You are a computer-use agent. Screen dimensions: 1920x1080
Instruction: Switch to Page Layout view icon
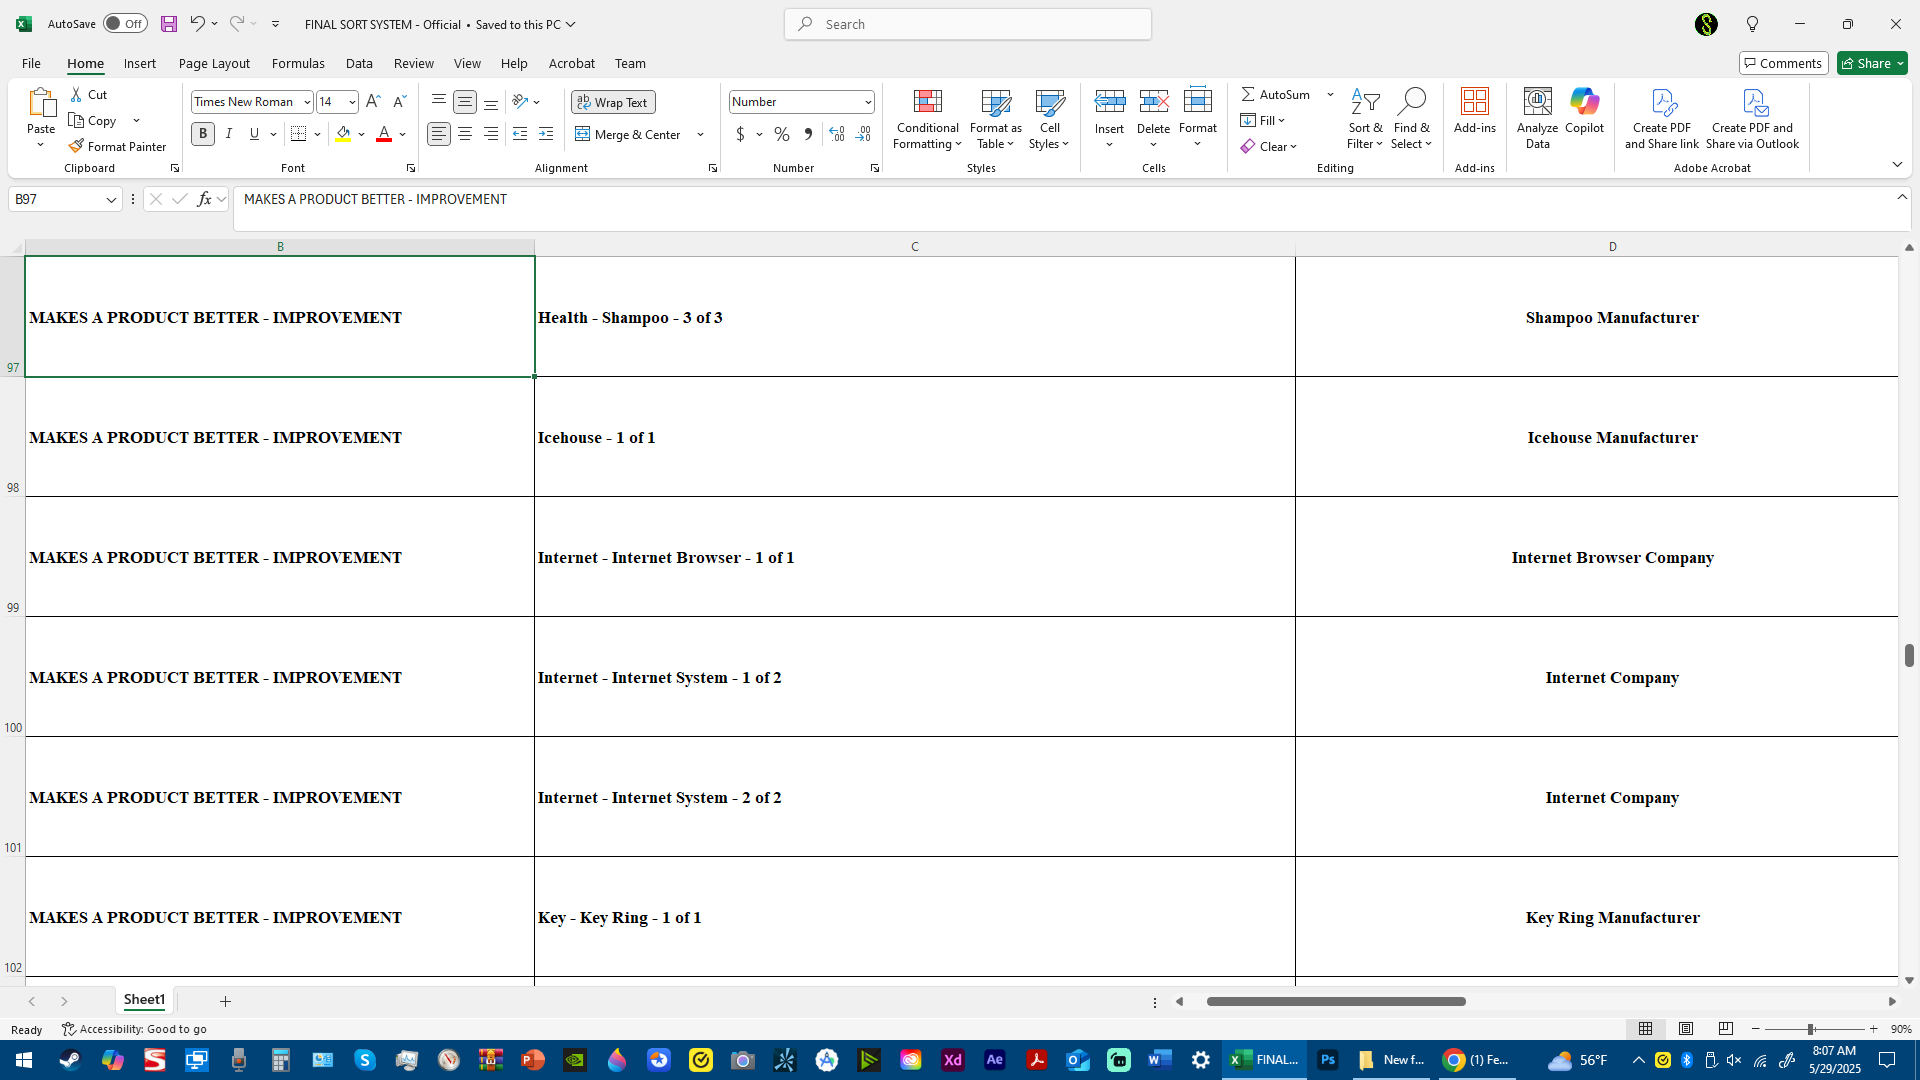pos(1686,1029)
